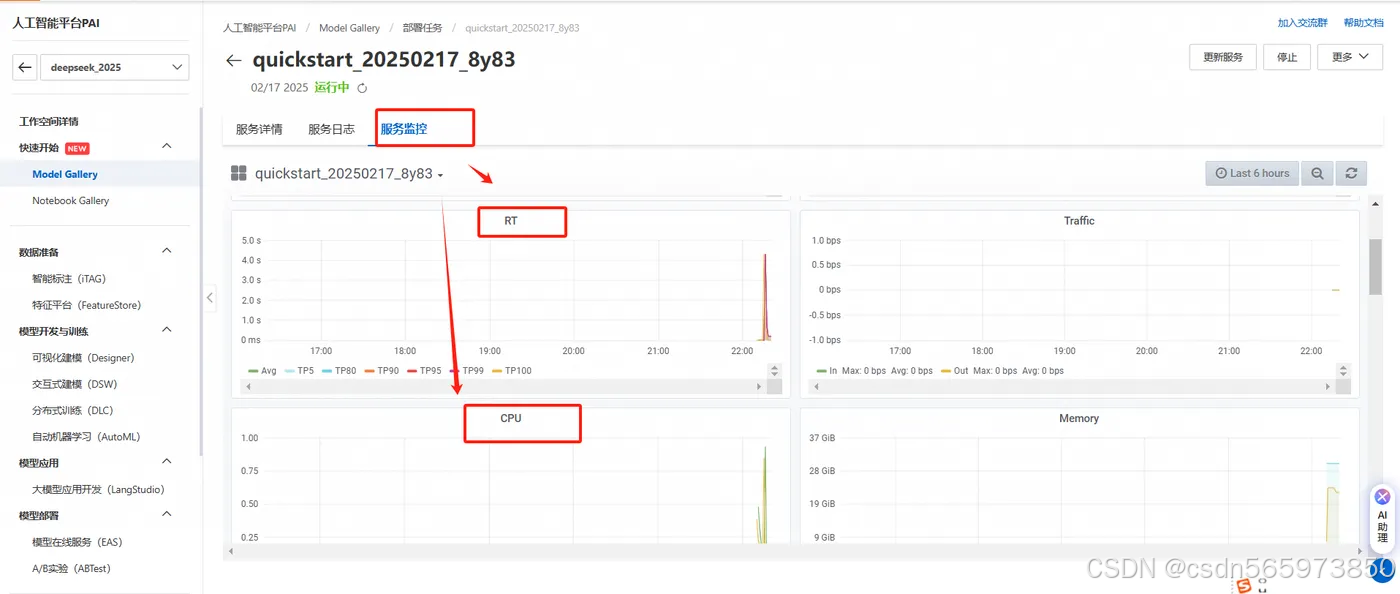Switch to the Service Logs tab
The image size is (1400, 594).
pos(331,129)
